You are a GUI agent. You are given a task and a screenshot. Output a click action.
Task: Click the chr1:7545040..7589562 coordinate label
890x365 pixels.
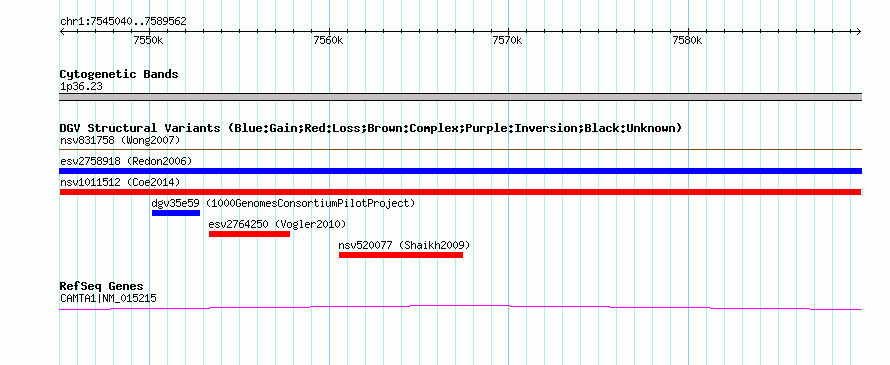(x=123, y=22)
